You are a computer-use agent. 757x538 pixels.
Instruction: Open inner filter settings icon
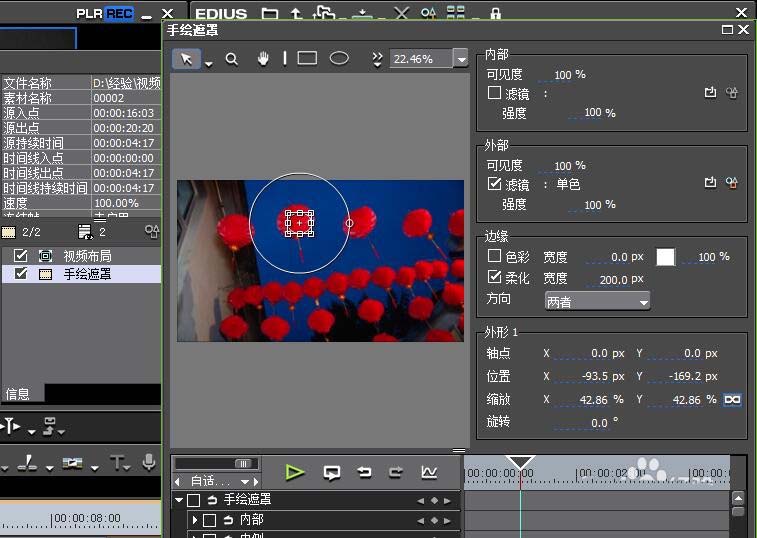pyautogui.click(x=732, y=92)
